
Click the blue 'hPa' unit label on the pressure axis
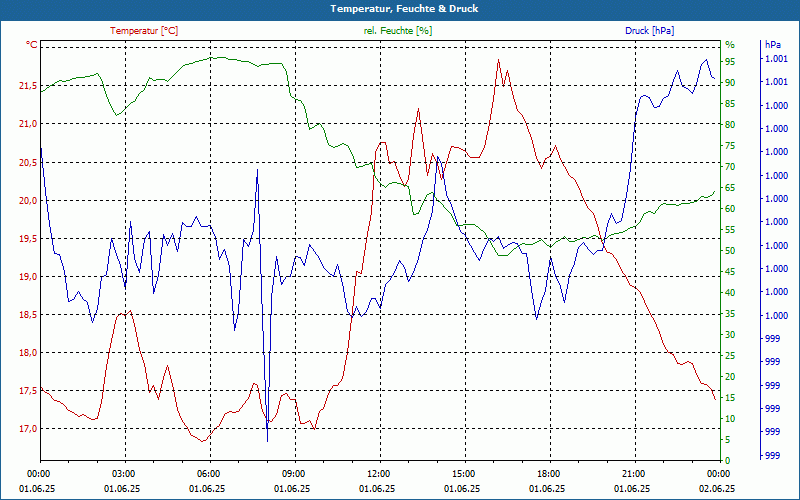(773, 45)
